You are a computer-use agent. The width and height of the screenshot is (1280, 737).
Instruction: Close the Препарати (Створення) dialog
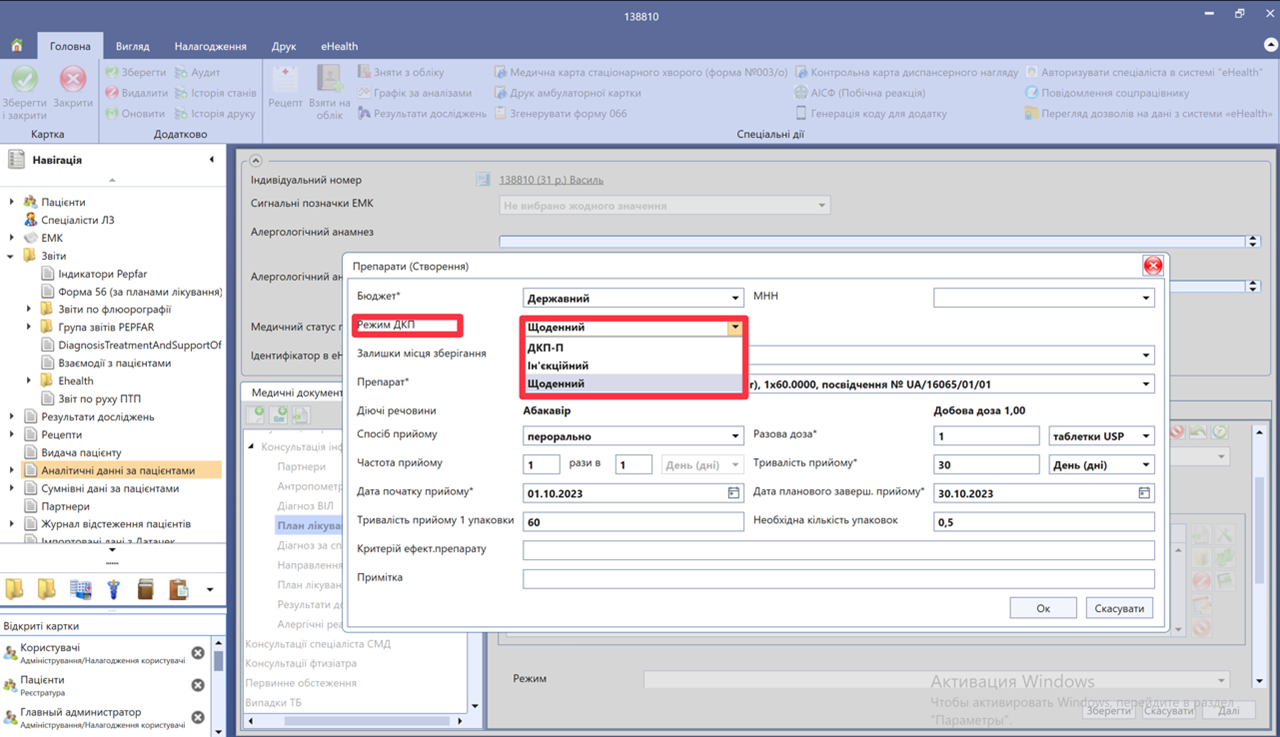1153,266
